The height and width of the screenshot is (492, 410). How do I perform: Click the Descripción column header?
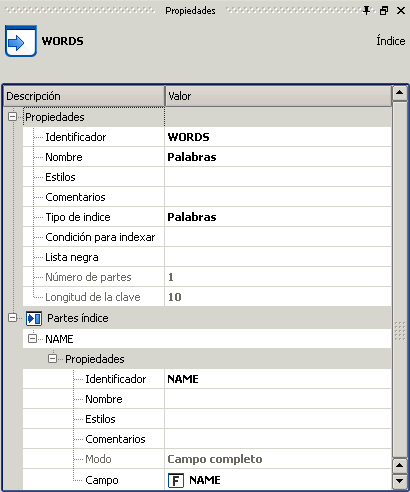84,96
